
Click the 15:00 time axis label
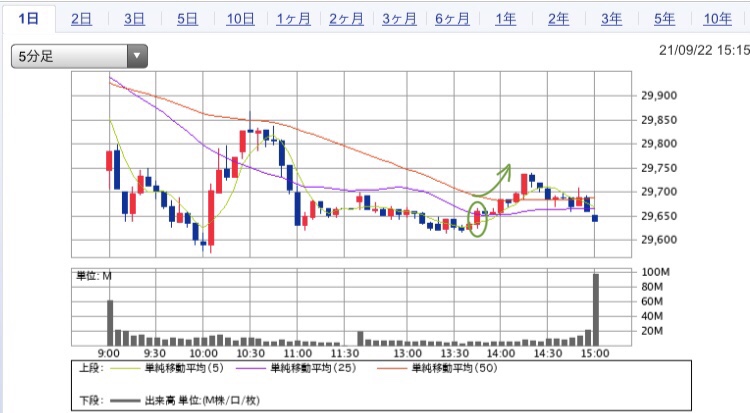[x=595, y=354]
